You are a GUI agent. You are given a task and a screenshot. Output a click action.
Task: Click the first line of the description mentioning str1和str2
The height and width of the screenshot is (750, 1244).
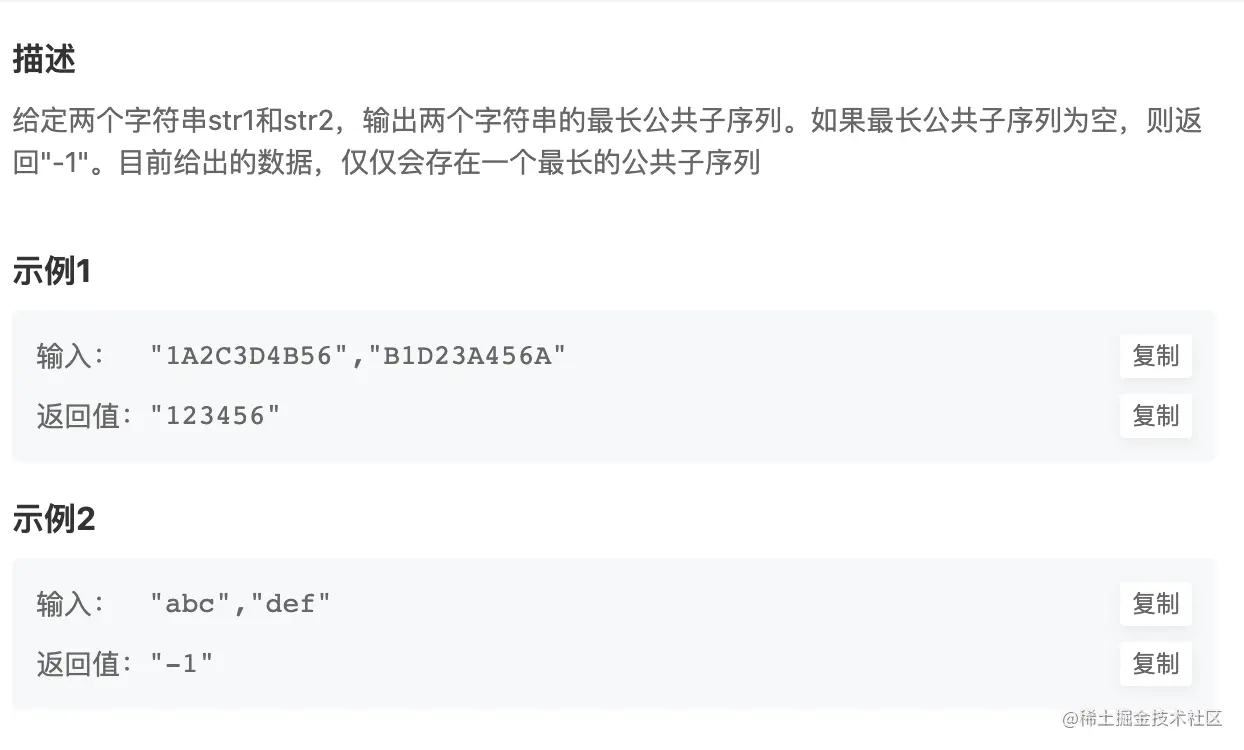(607, 122)
